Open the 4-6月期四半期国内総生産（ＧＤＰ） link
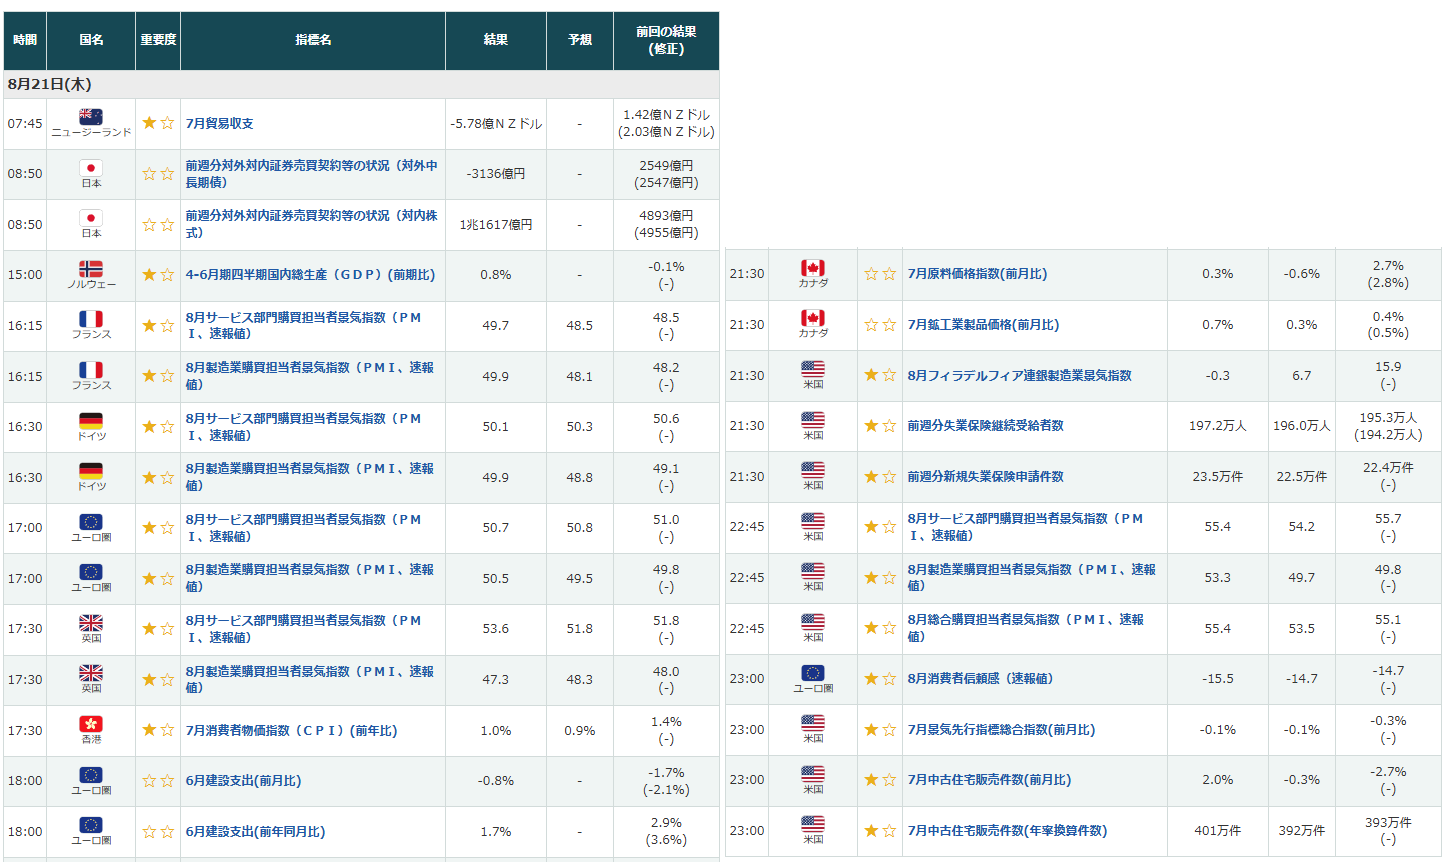 coord(310,274)
